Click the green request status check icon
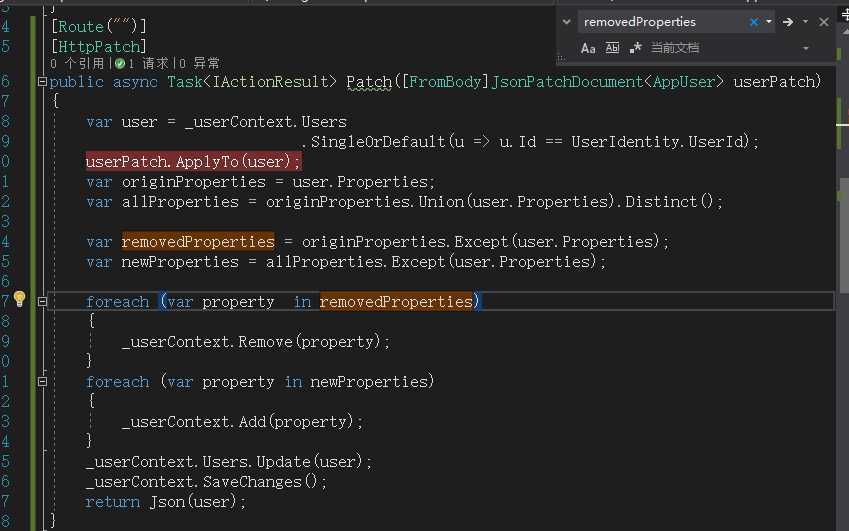This screenshot has height=531, width=849. click(x=120, y=64)
